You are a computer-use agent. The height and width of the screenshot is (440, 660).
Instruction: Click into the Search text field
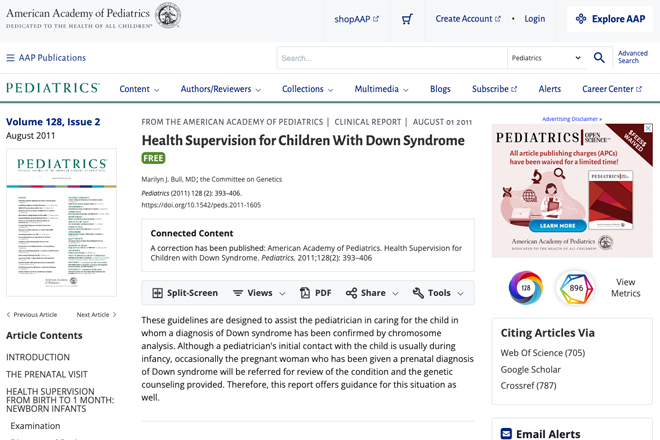(392, 58)
